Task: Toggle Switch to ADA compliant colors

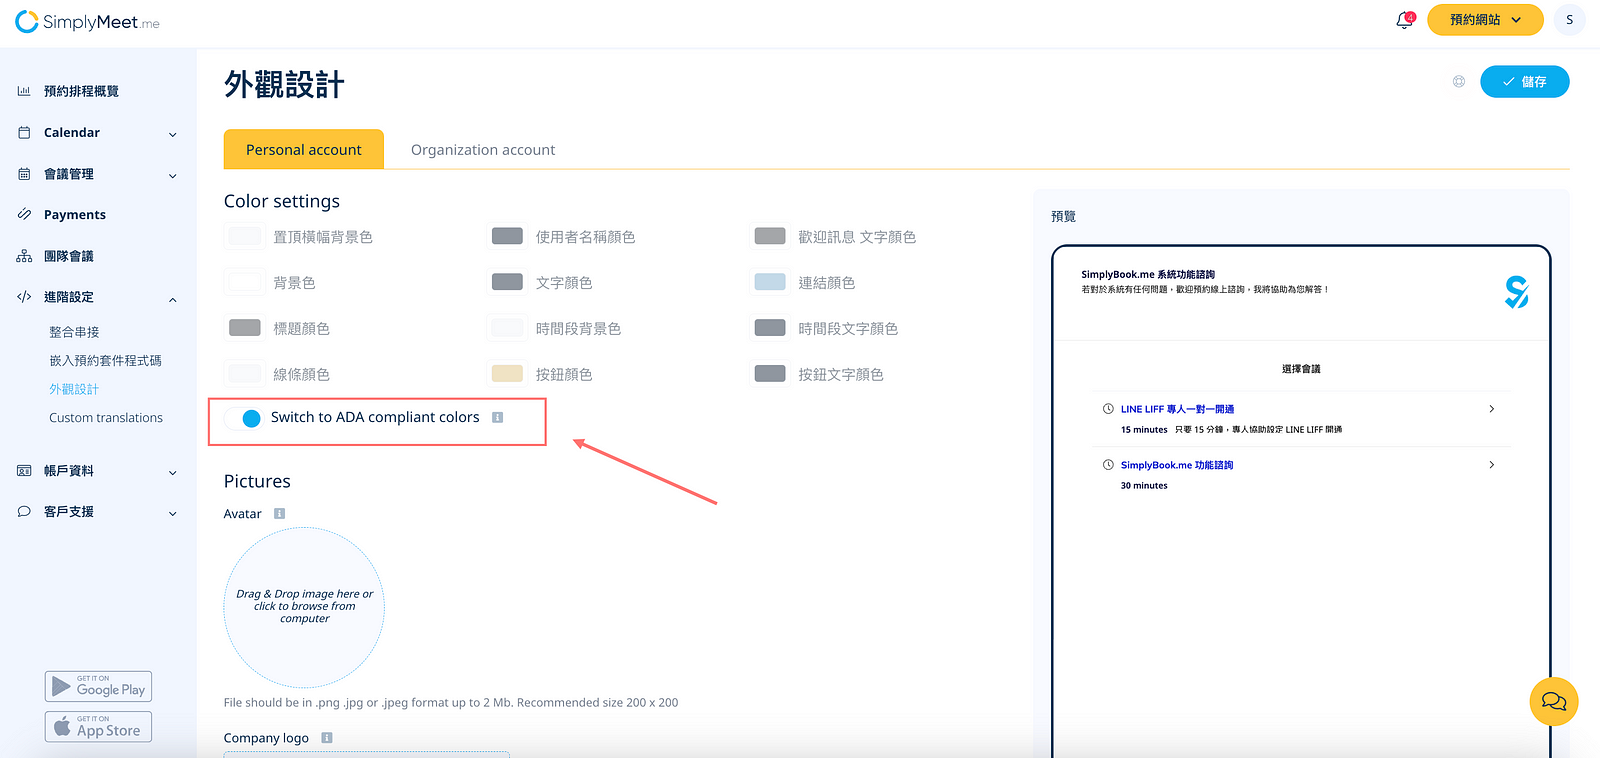Action: [x=245, y=418]
